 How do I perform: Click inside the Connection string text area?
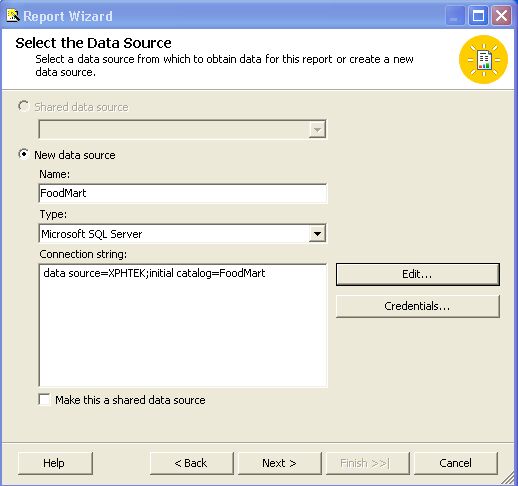click(x=183, y=325)
